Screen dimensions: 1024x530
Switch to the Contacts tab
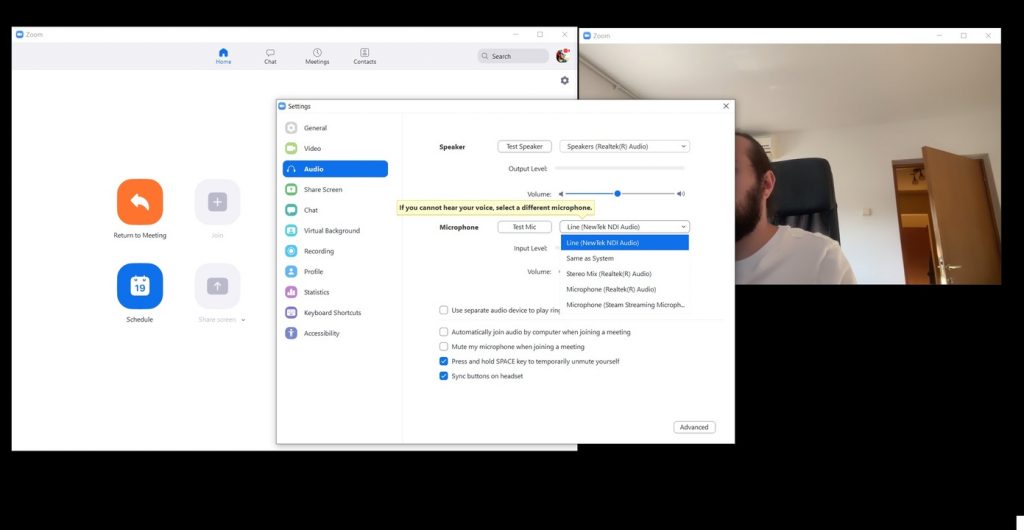coord(364,56)
